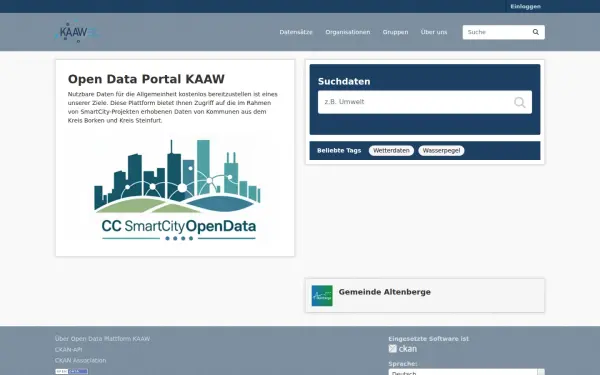Click the 'Sprache:' label in footer
This screenshot has width=600, height=375.
coord(403,364)
